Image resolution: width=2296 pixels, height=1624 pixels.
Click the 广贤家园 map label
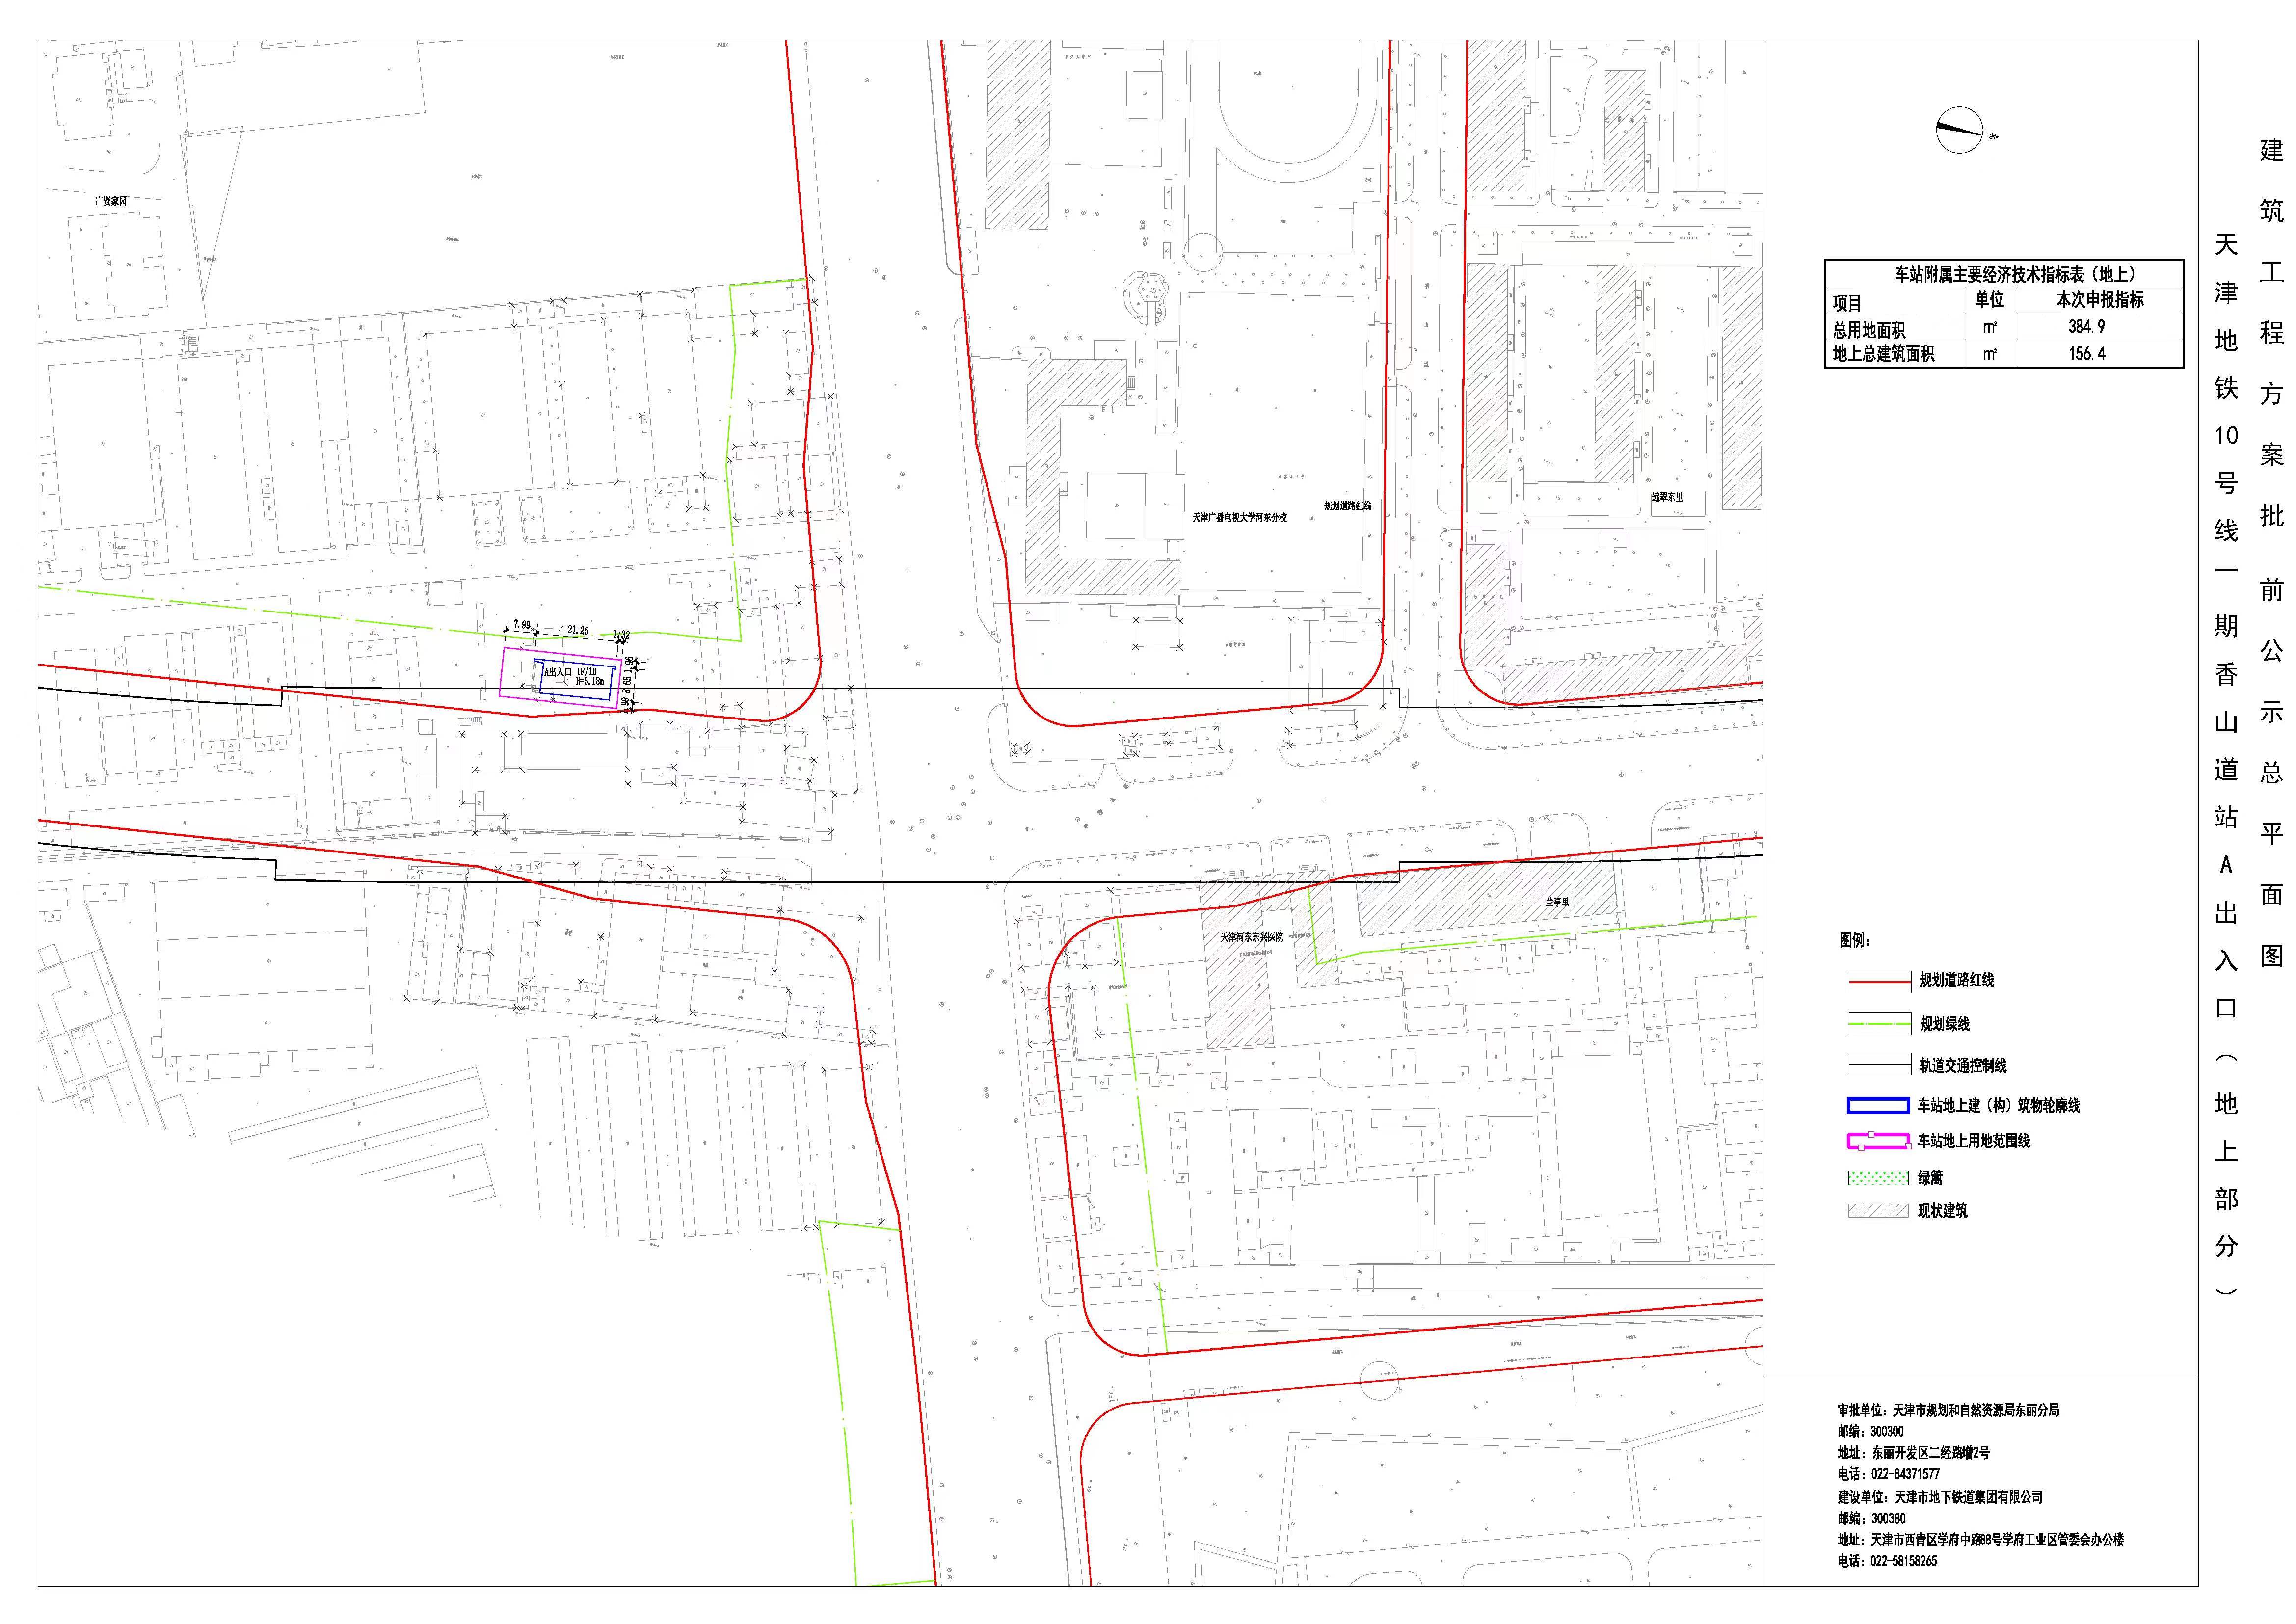point(111,201)
